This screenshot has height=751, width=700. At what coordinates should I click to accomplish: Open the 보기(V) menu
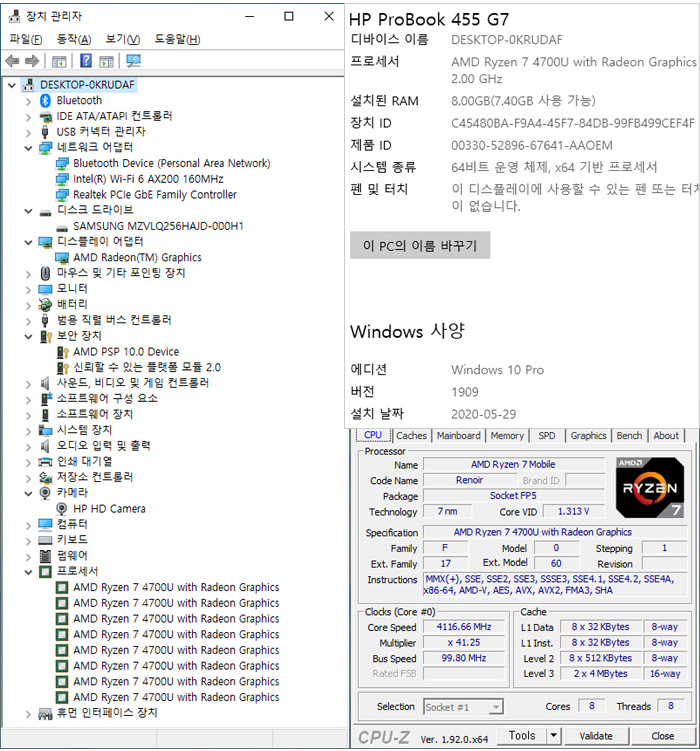[x=123, y=39]
